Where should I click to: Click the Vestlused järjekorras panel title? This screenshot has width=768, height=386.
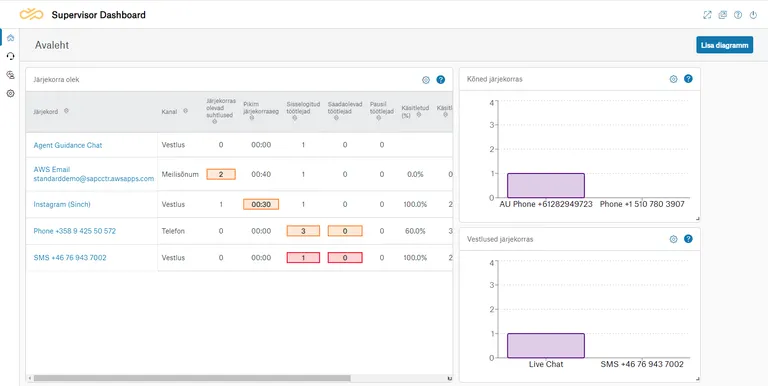coord(500,239)
